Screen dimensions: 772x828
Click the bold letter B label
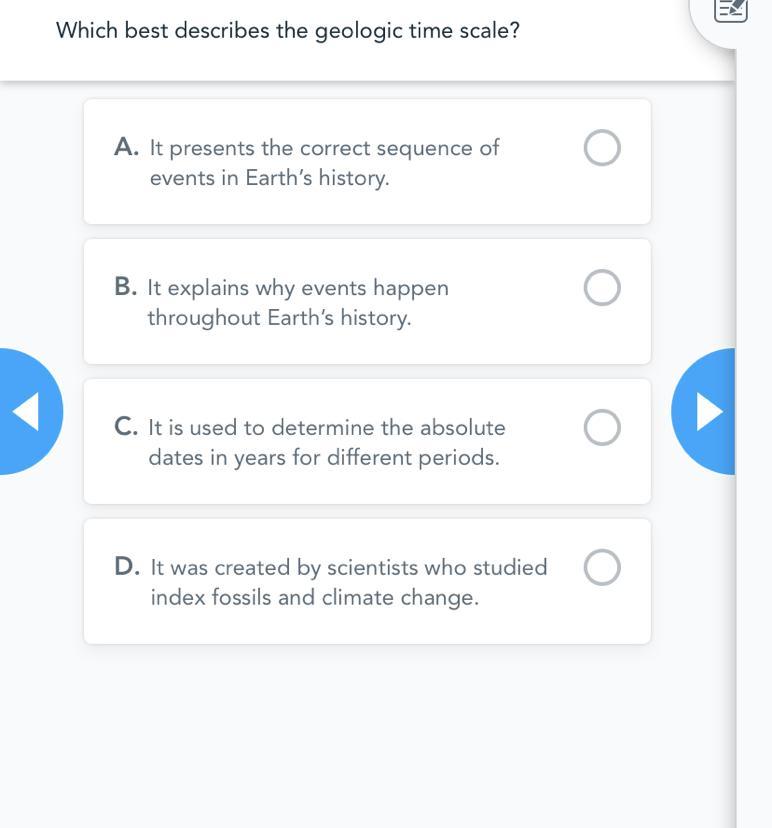[x=125, y=287]
